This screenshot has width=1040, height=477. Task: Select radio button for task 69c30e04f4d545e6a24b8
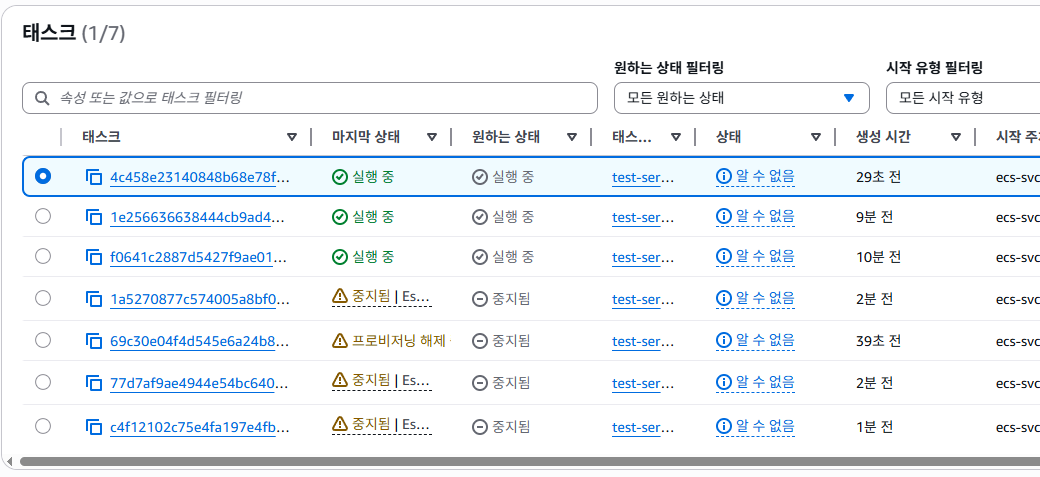click(43, 340)
